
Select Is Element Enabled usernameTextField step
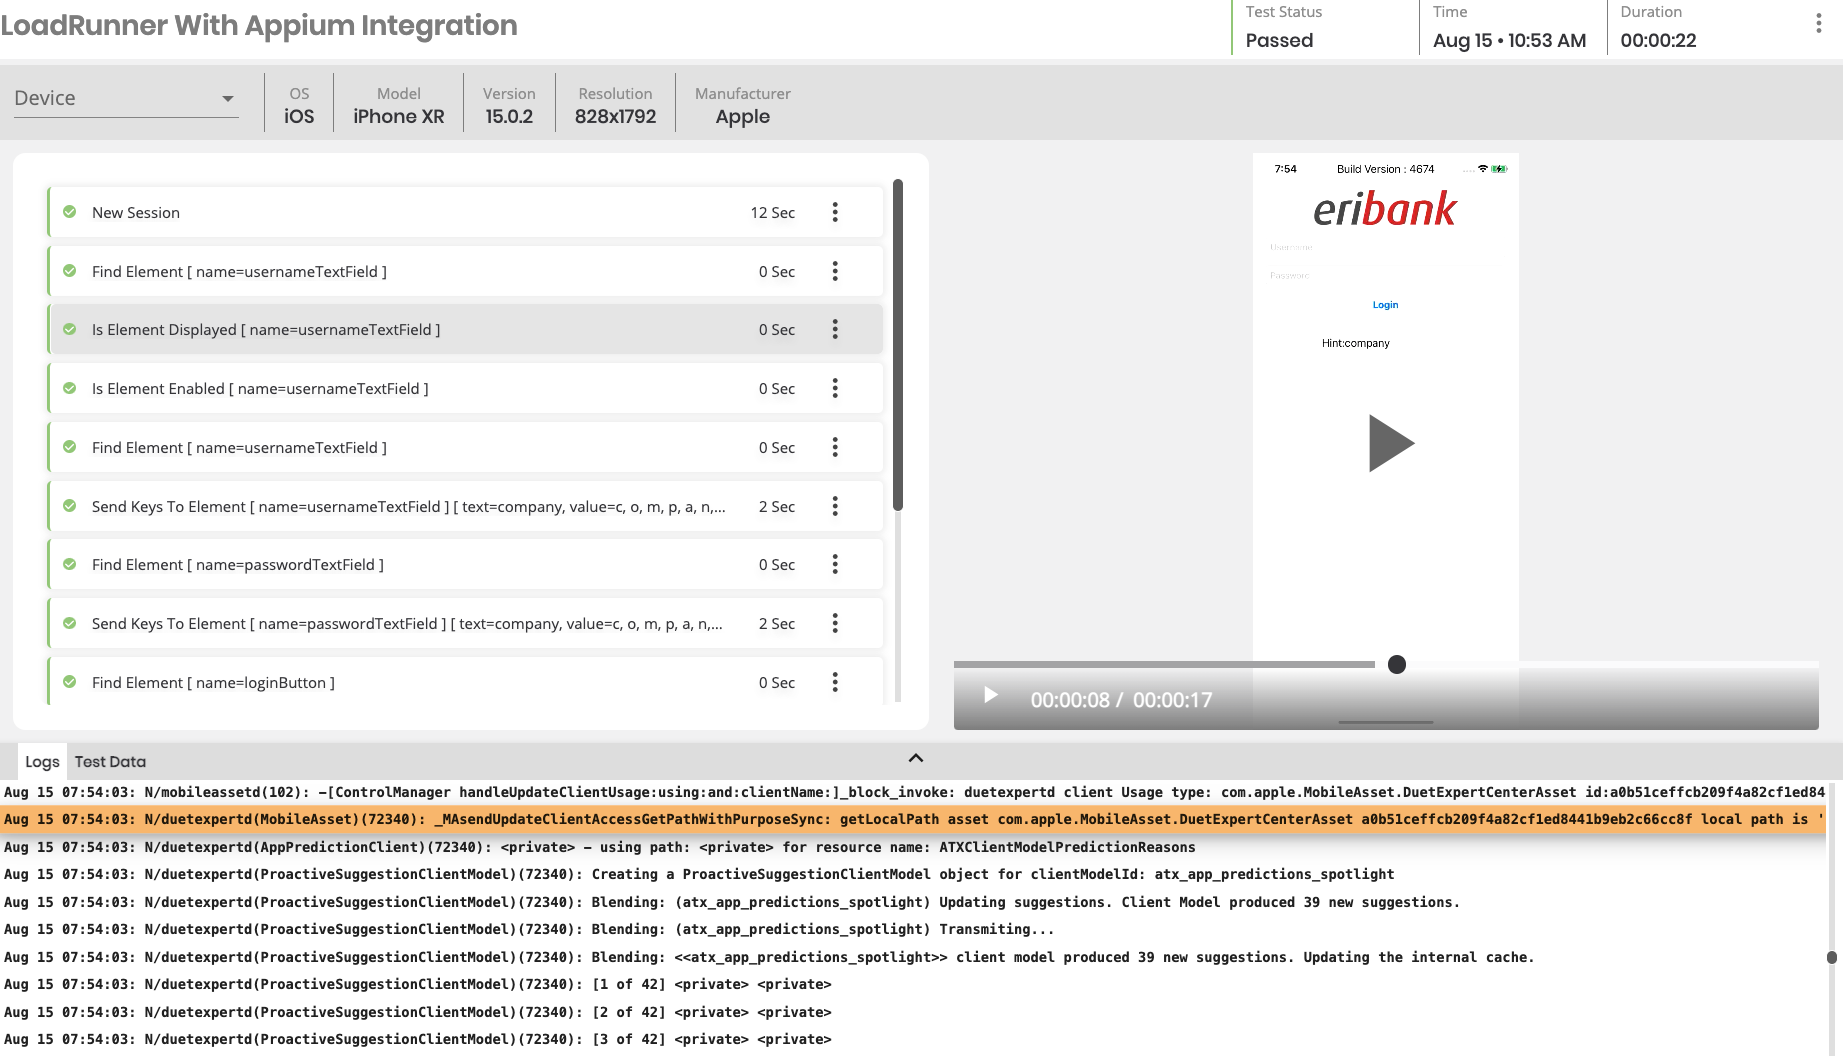pyautogui.click(x=466, y=388)
